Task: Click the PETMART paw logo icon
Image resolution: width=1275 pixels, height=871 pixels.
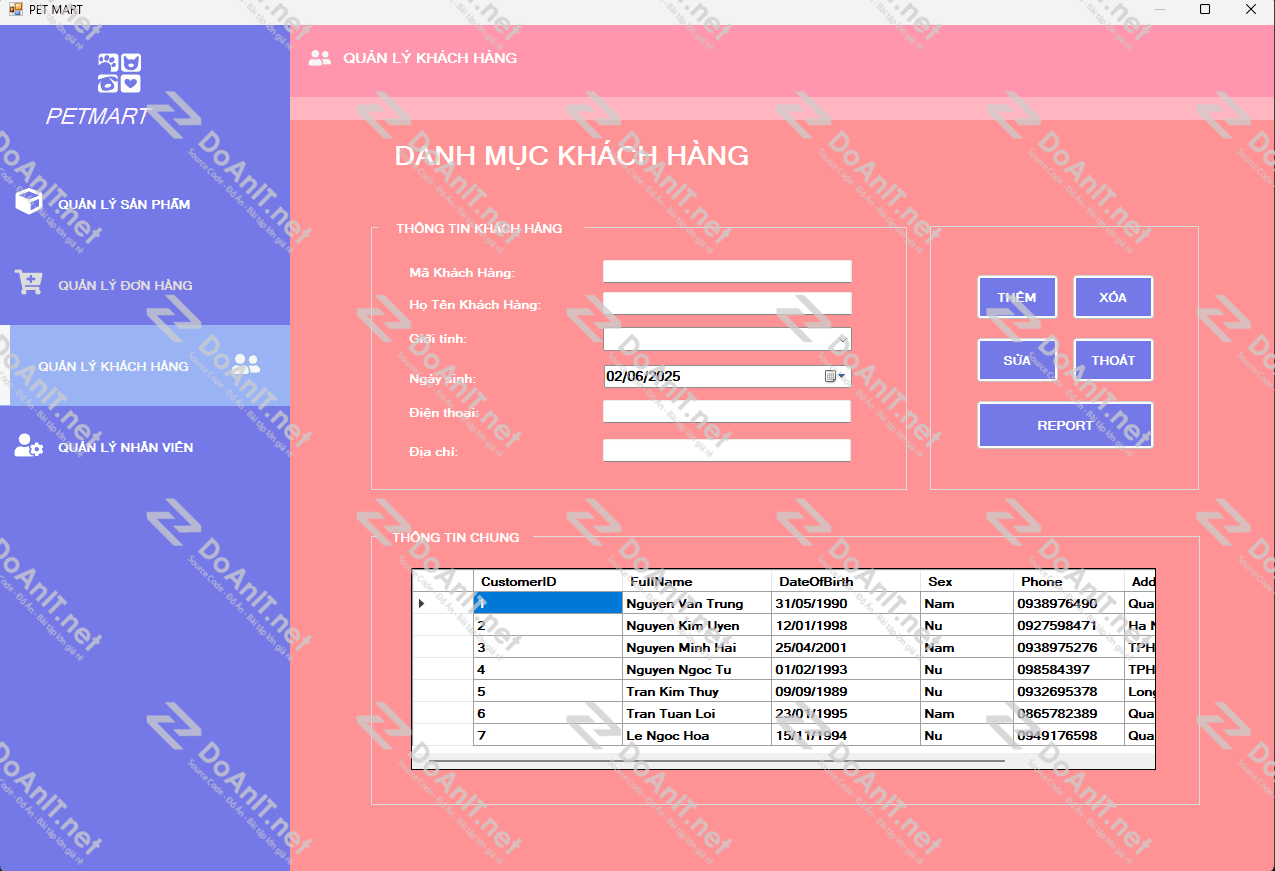Action: tap(119, 74)
